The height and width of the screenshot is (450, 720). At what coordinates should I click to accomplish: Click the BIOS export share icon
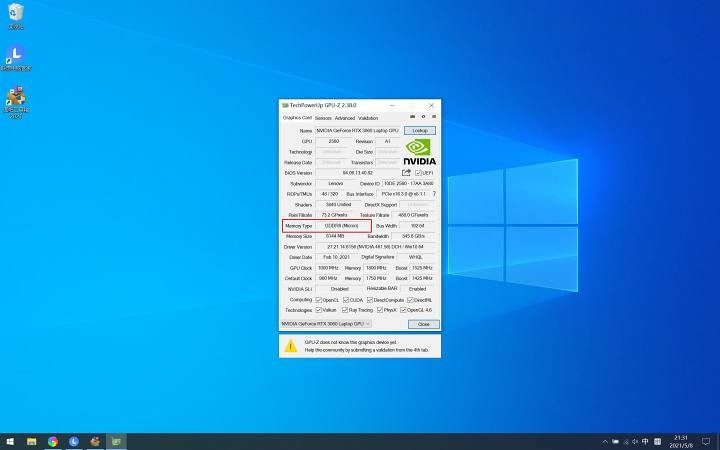[x=406, y=173]
